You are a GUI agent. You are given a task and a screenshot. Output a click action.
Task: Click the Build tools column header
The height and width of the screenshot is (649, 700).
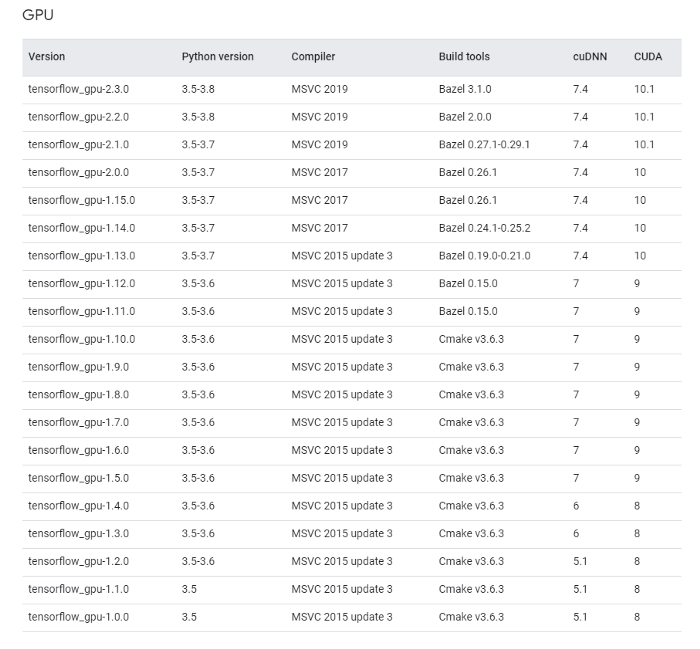pos(464,57)
